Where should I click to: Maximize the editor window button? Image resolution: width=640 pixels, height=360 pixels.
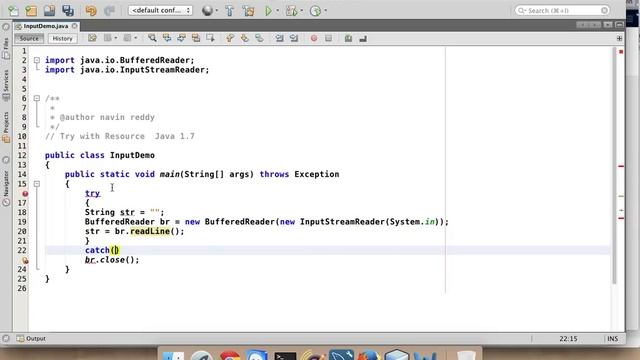coord(619,25)
